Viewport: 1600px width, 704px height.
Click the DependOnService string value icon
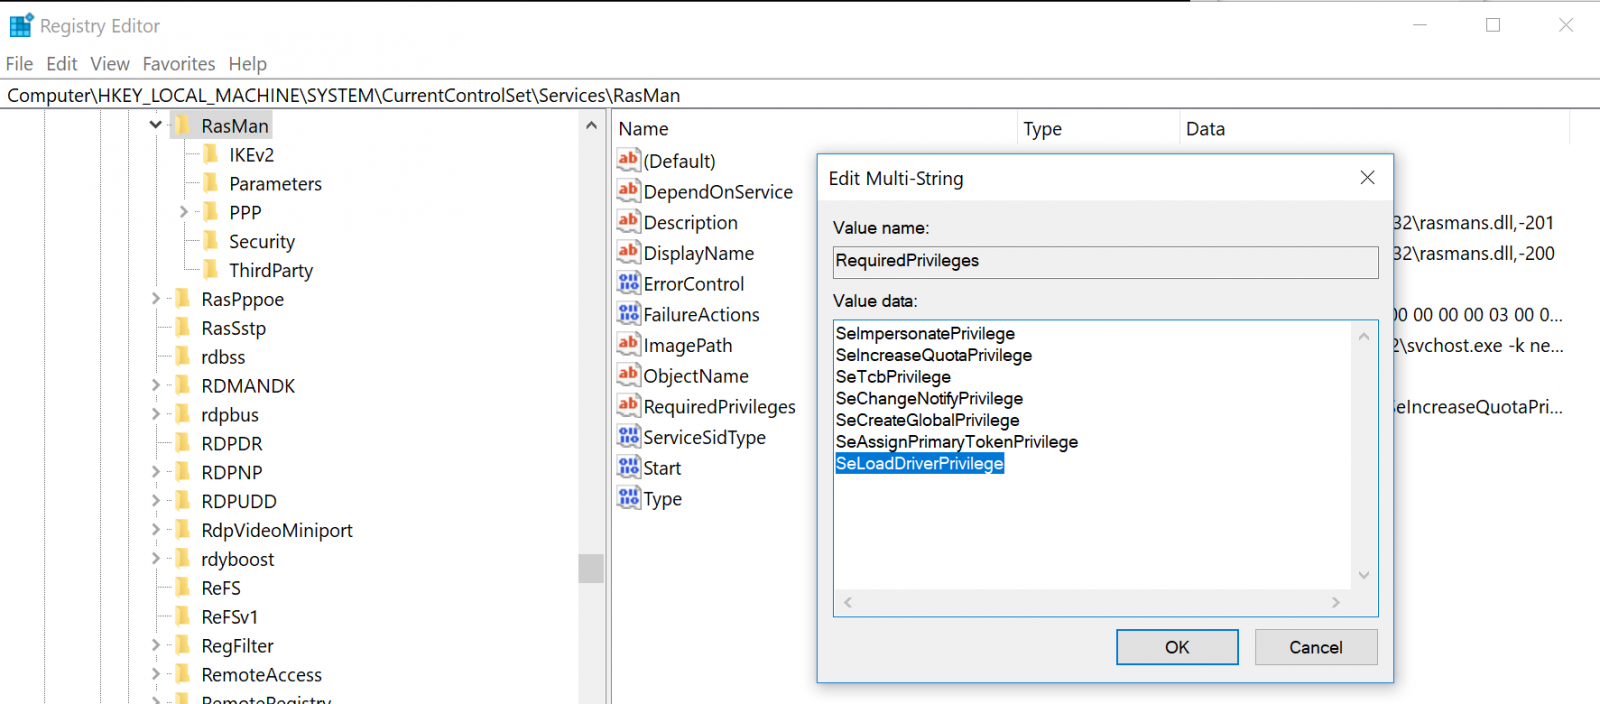click(x=628, y=191)
